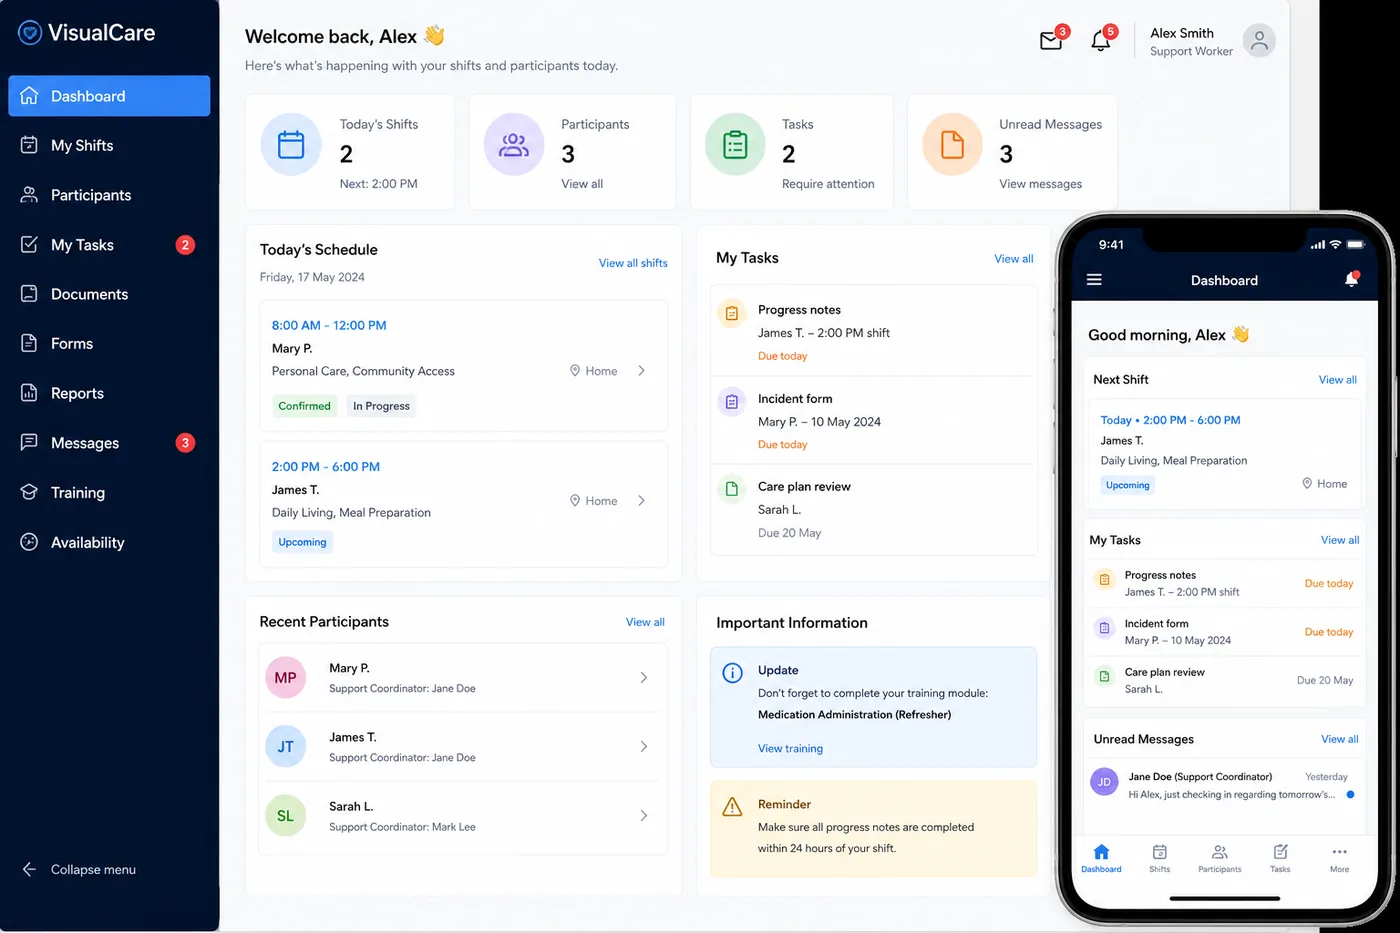This screenshot has width=1400, height=933.
Task: Click Upcoming badge on desktop James T. shift
Action: 302,542
